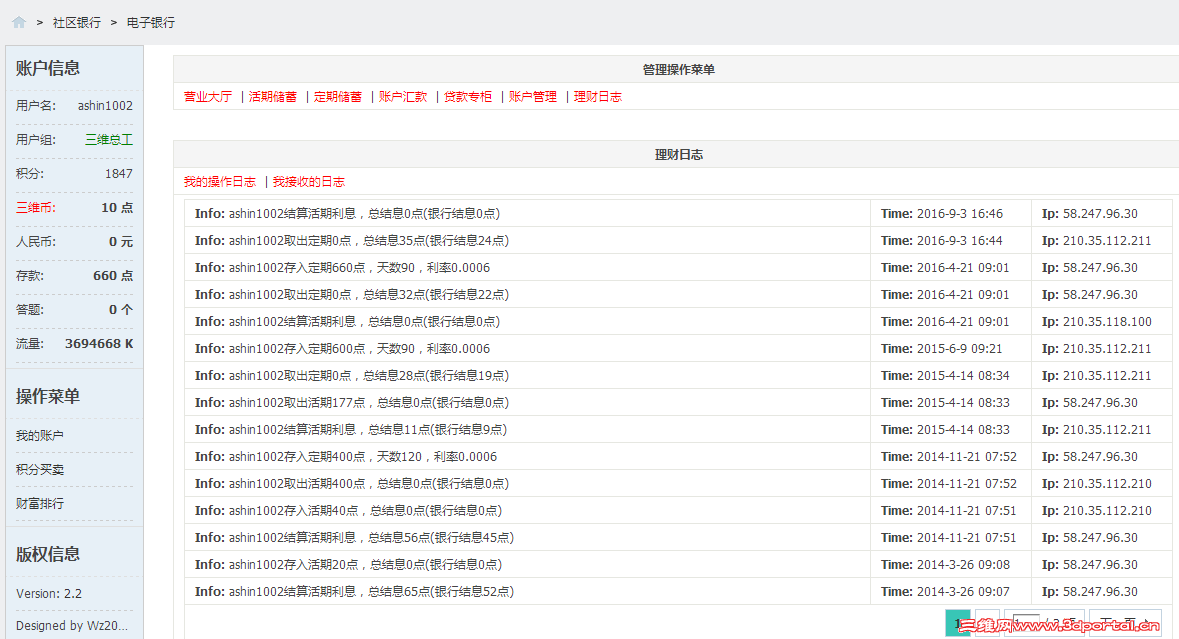The image size is (1179, 639).
Task: Go to 账户汇款 from the management menu
Action: tap(402, 97)
